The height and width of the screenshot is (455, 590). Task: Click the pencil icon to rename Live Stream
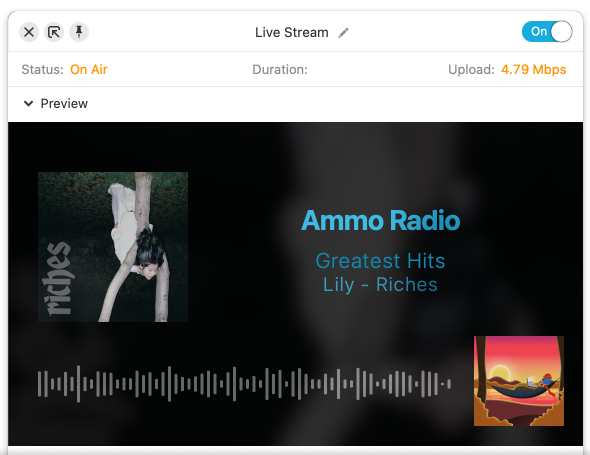[x=343, y=33]
